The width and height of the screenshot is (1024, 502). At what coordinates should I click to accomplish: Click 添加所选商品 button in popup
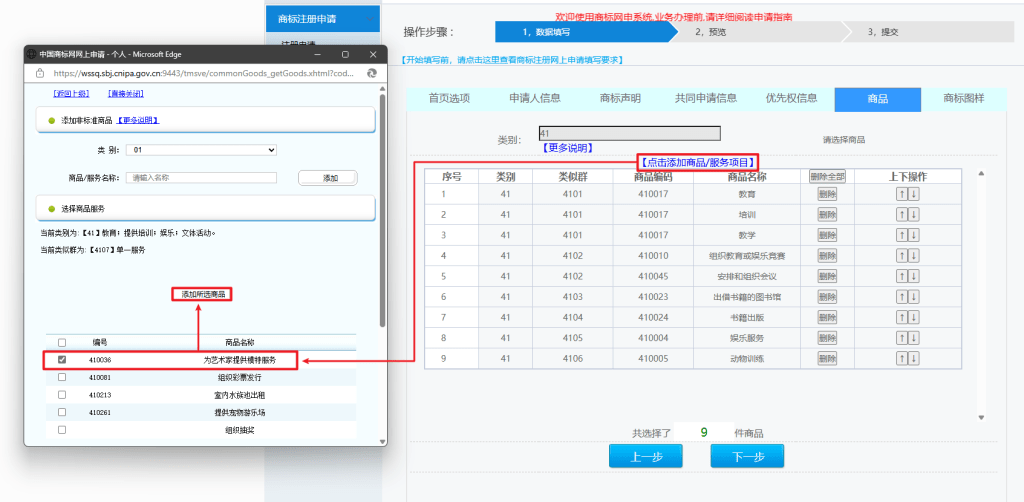point(202,294)
